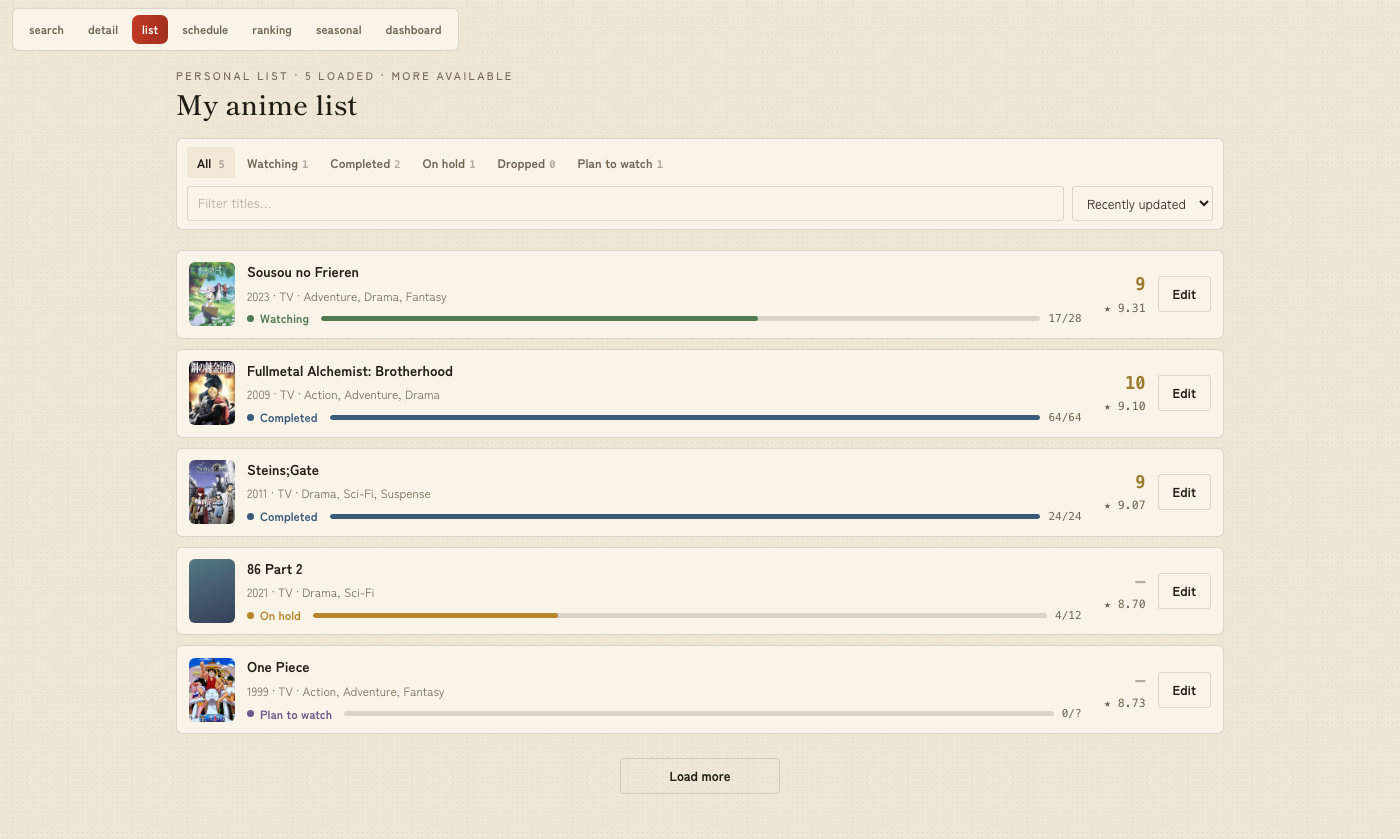This screenshot has height=839, width=1400.
Task: Click the 2023 · TV · Adventure, Drama, Fantasy line
Action: [x=347, y=297]
